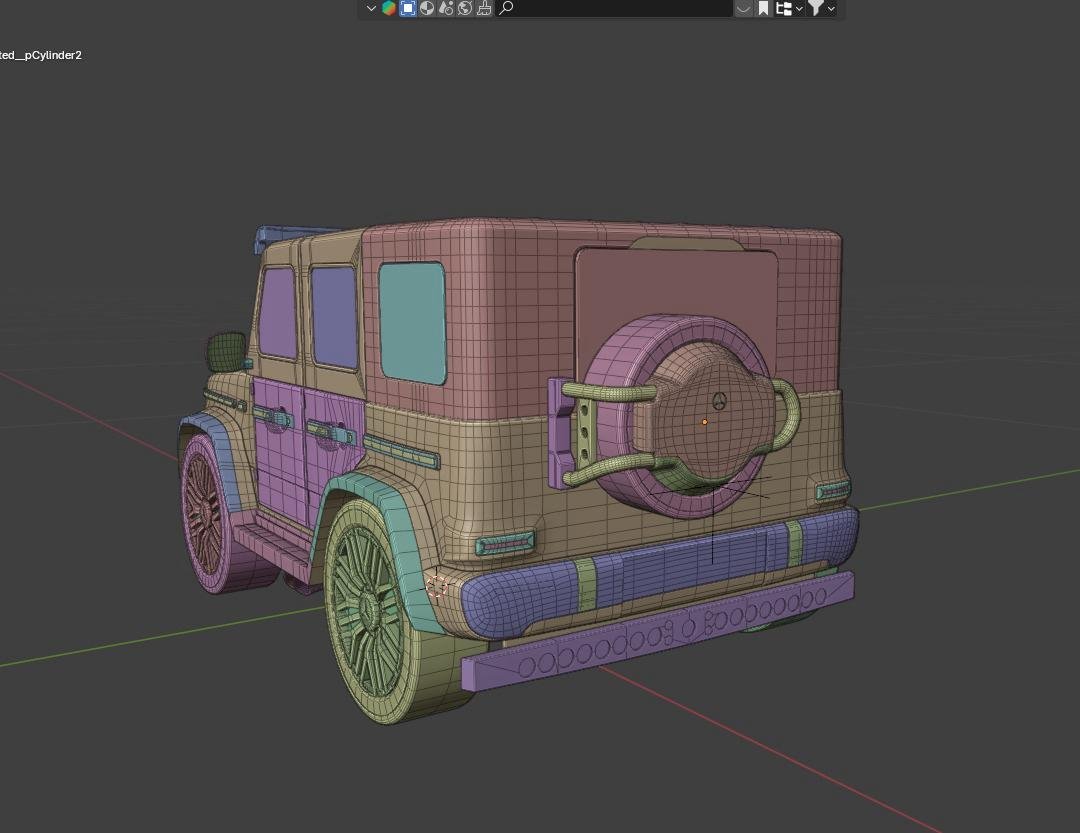Screen dimensions: 1080x833
Task: Click the funnel filter icon
Action: [816, 8]
